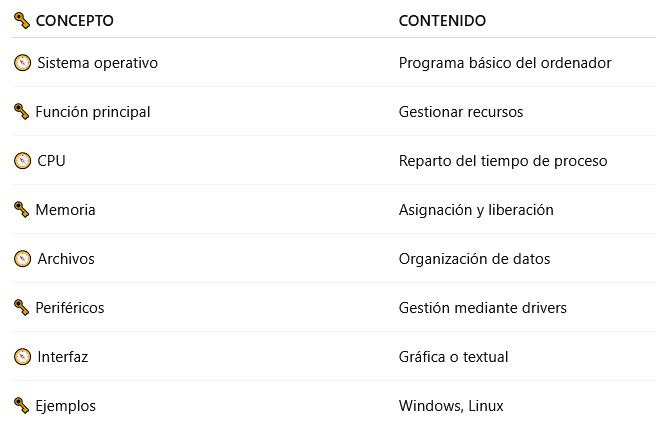Select the CONTENIDO column header
The image size is (656, 442).
click(442, 20)
